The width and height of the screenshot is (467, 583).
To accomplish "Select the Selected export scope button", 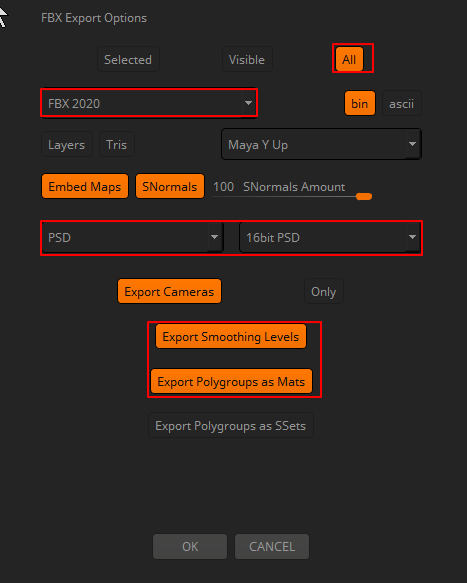I will [128, 59].
